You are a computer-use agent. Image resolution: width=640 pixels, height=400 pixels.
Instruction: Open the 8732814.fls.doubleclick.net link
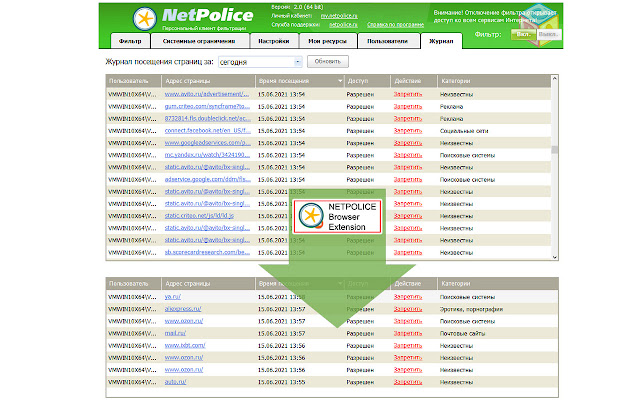[207, 118]
